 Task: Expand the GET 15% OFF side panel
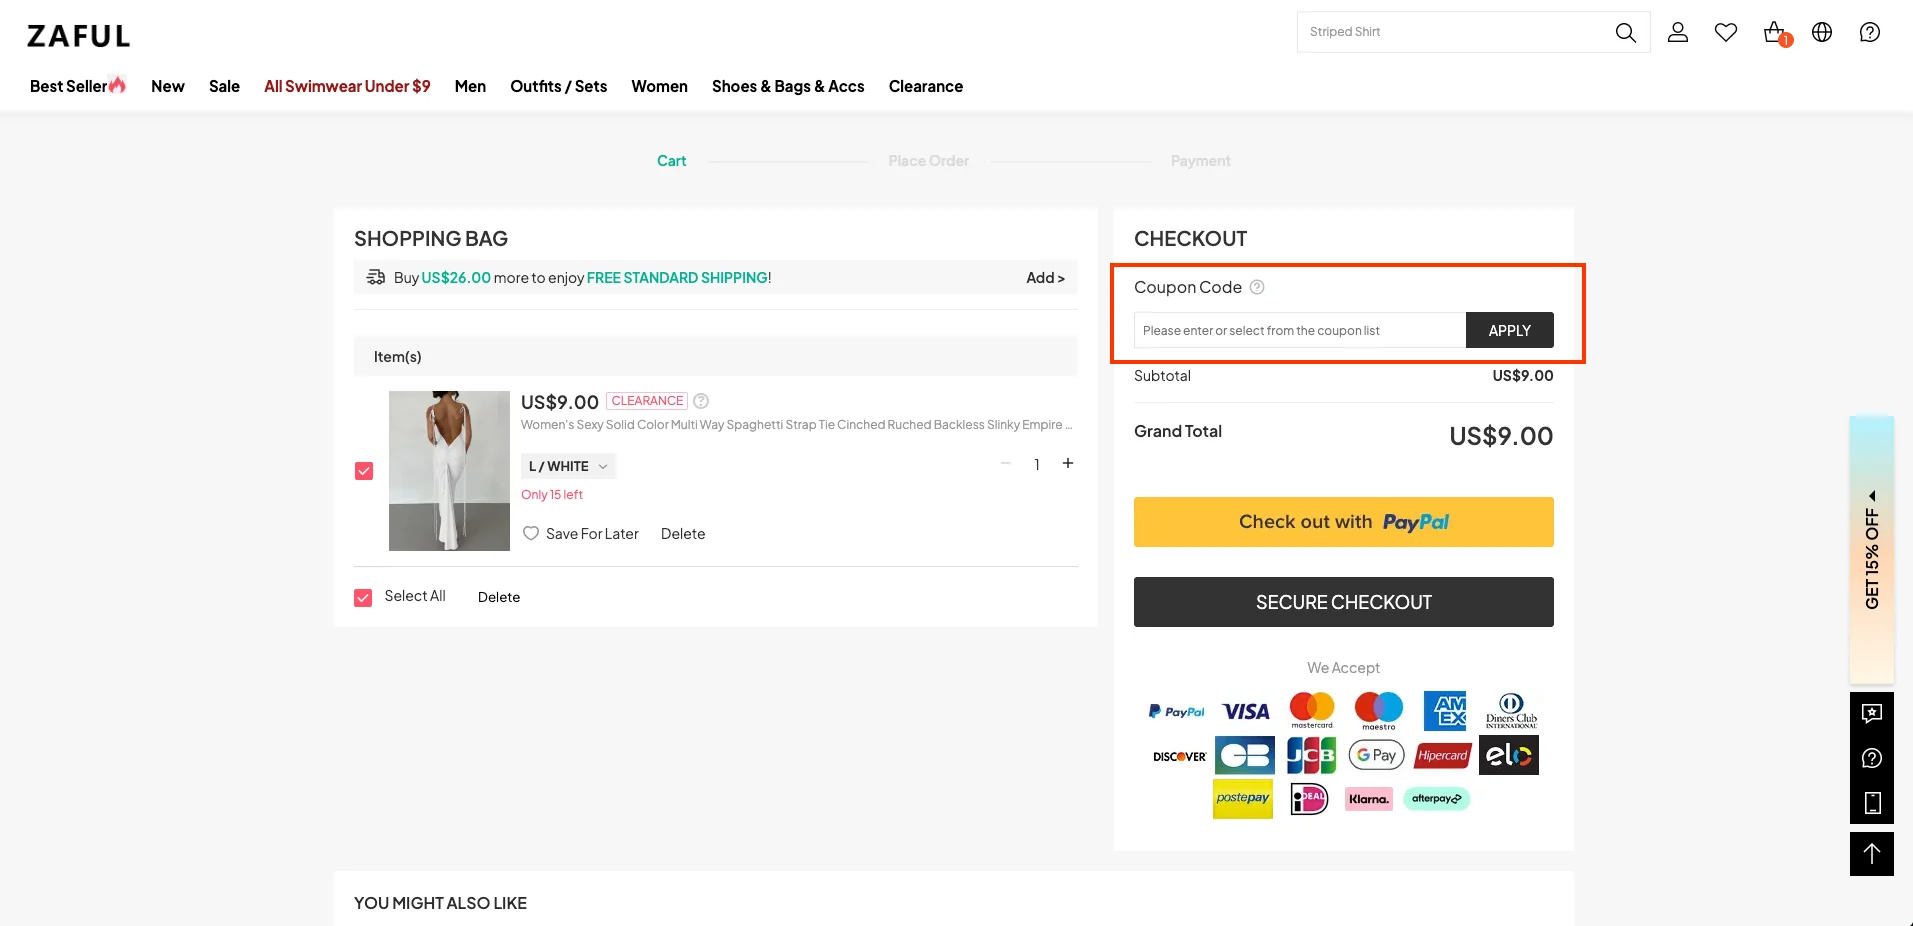1872,550
